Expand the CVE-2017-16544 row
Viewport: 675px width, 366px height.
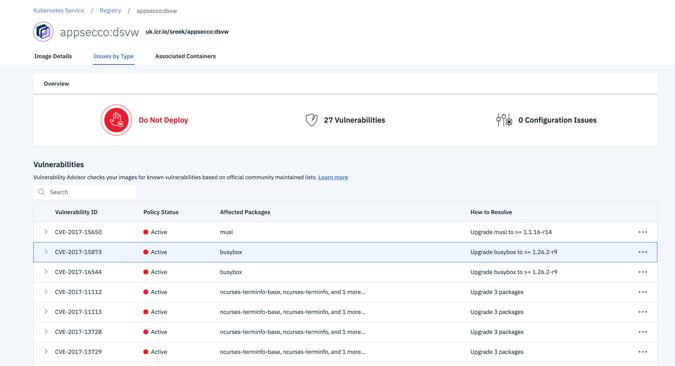pos(46,272)
